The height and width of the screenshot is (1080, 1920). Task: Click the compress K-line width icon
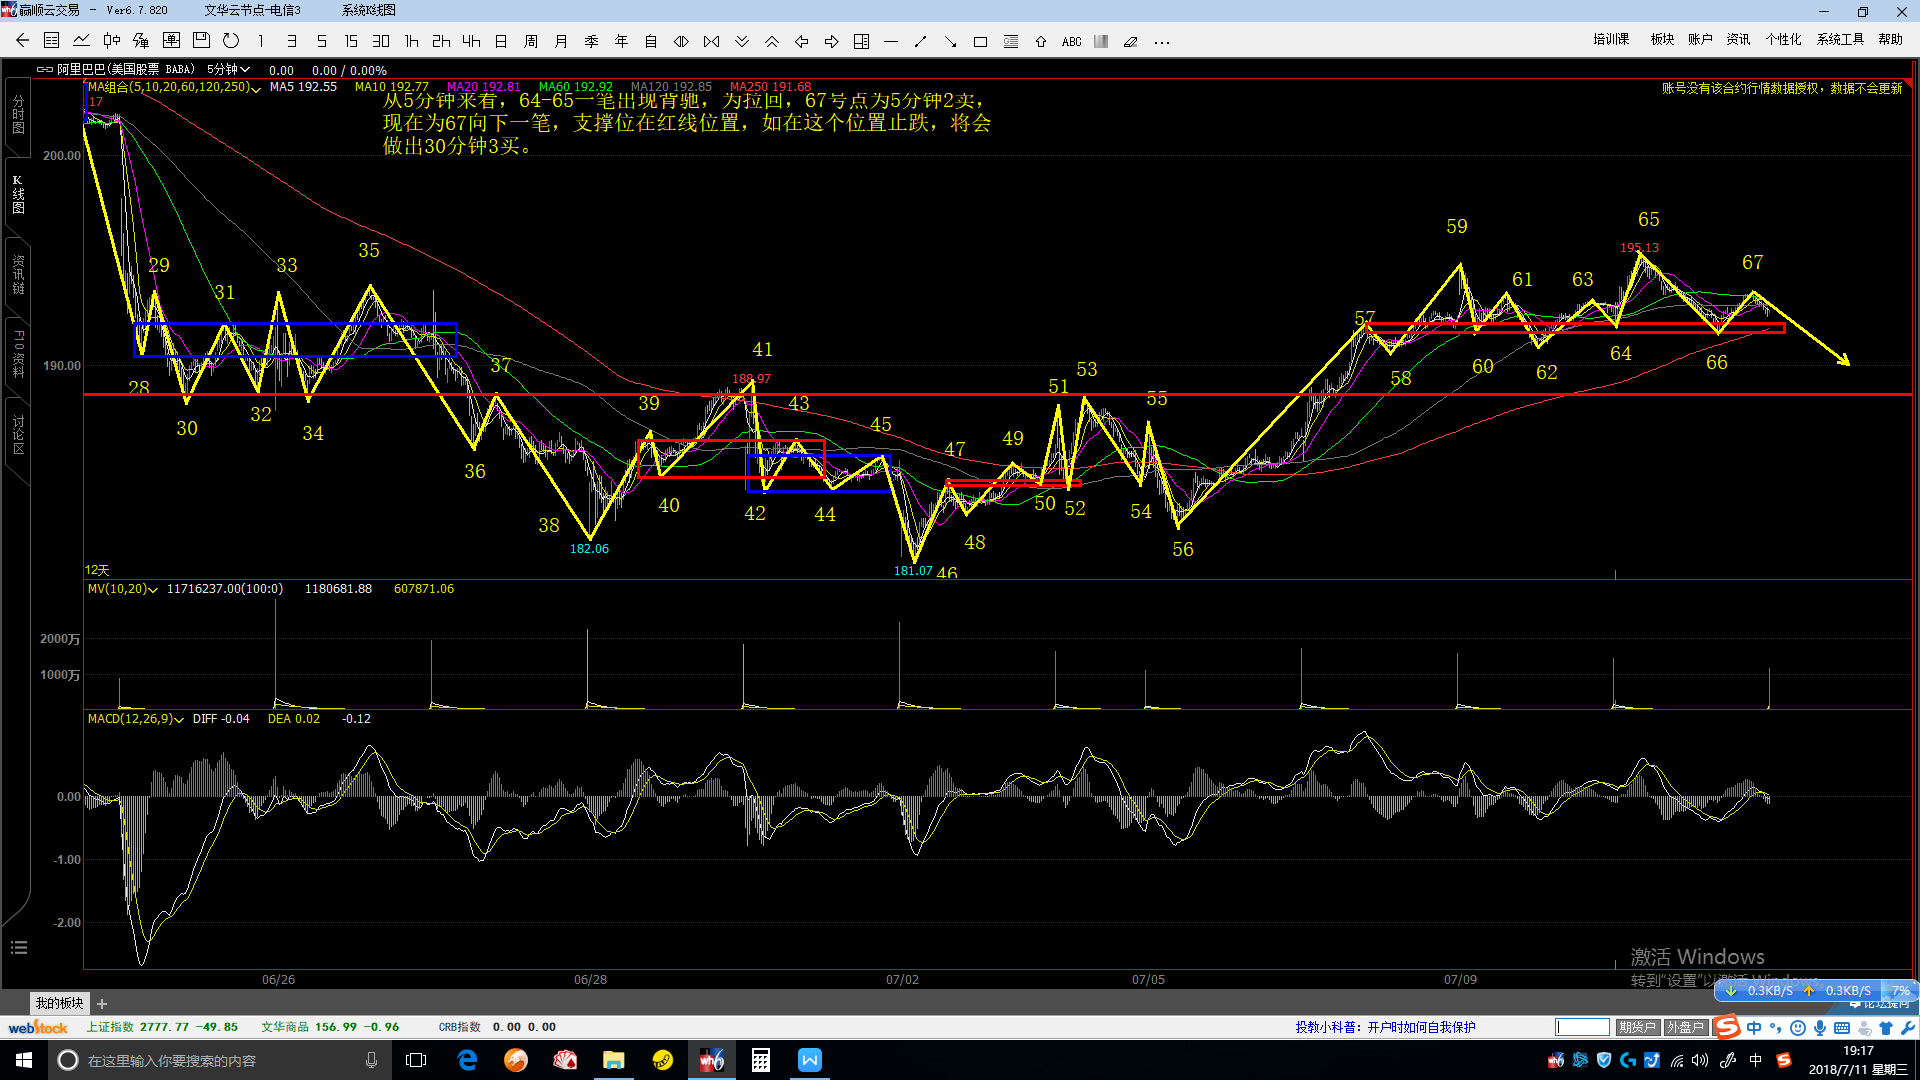point(711,41)
